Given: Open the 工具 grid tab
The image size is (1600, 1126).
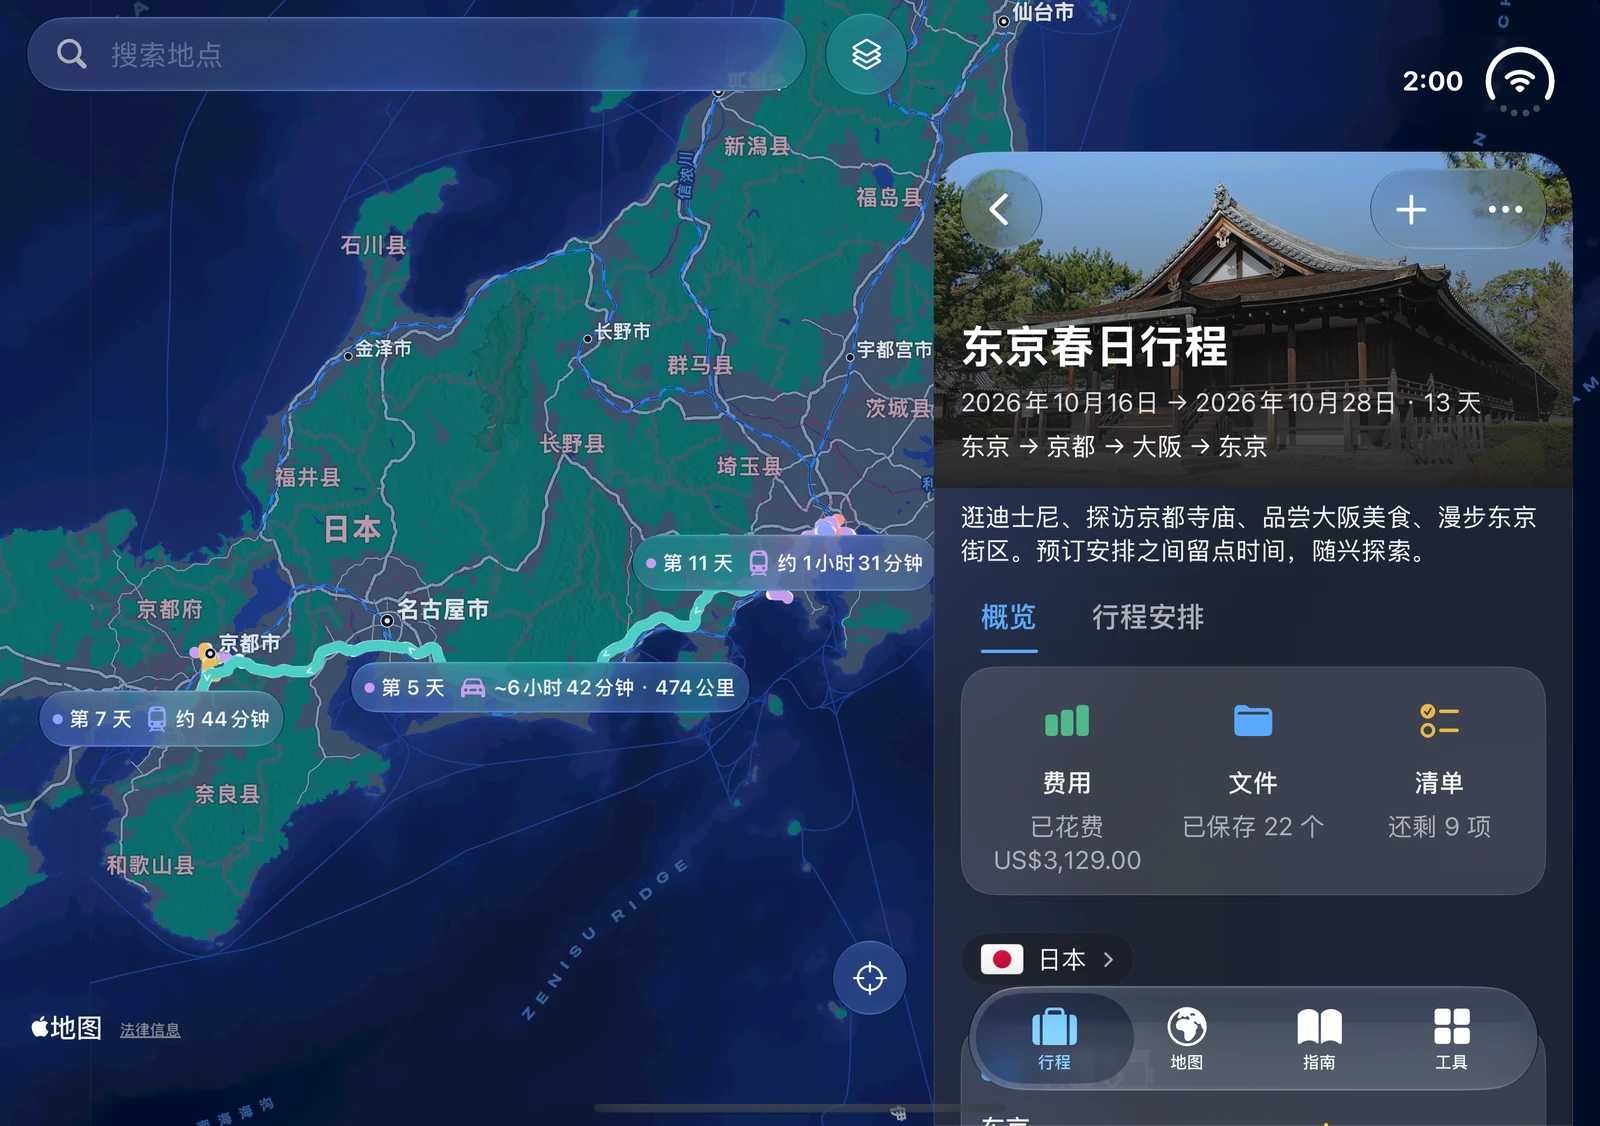Looking at the screenshot, I should click(x=1451, y=1038).
